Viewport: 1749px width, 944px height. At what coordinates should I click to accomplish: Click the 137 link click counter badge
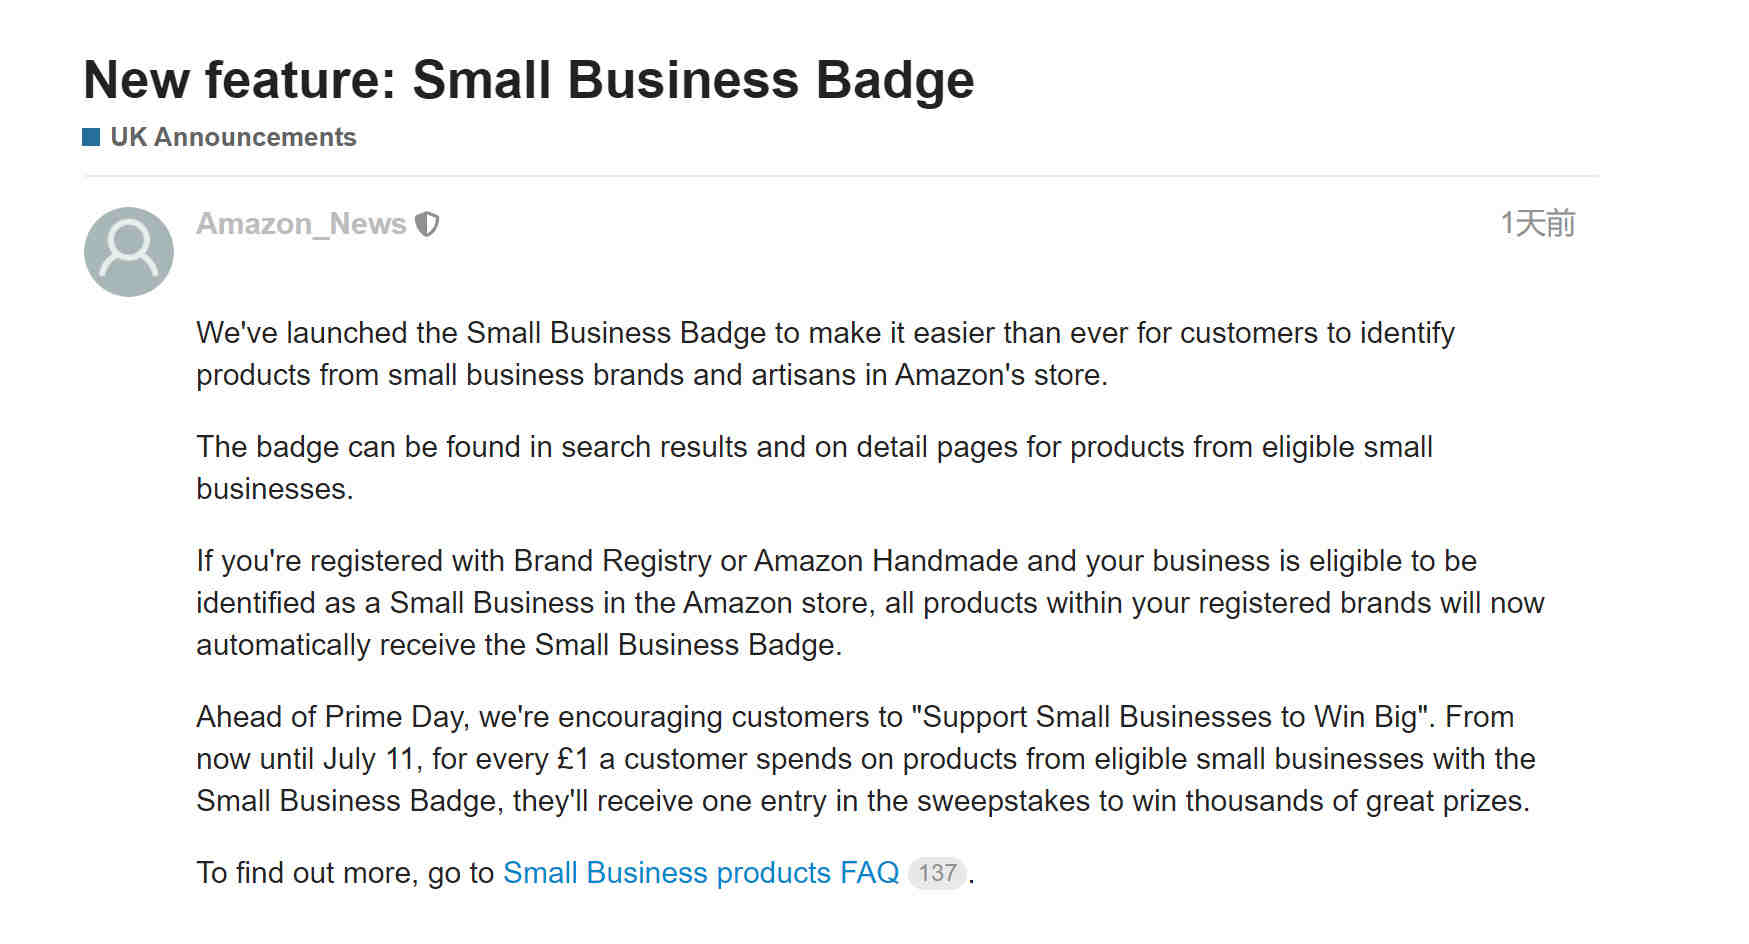[x=937, y=873]
